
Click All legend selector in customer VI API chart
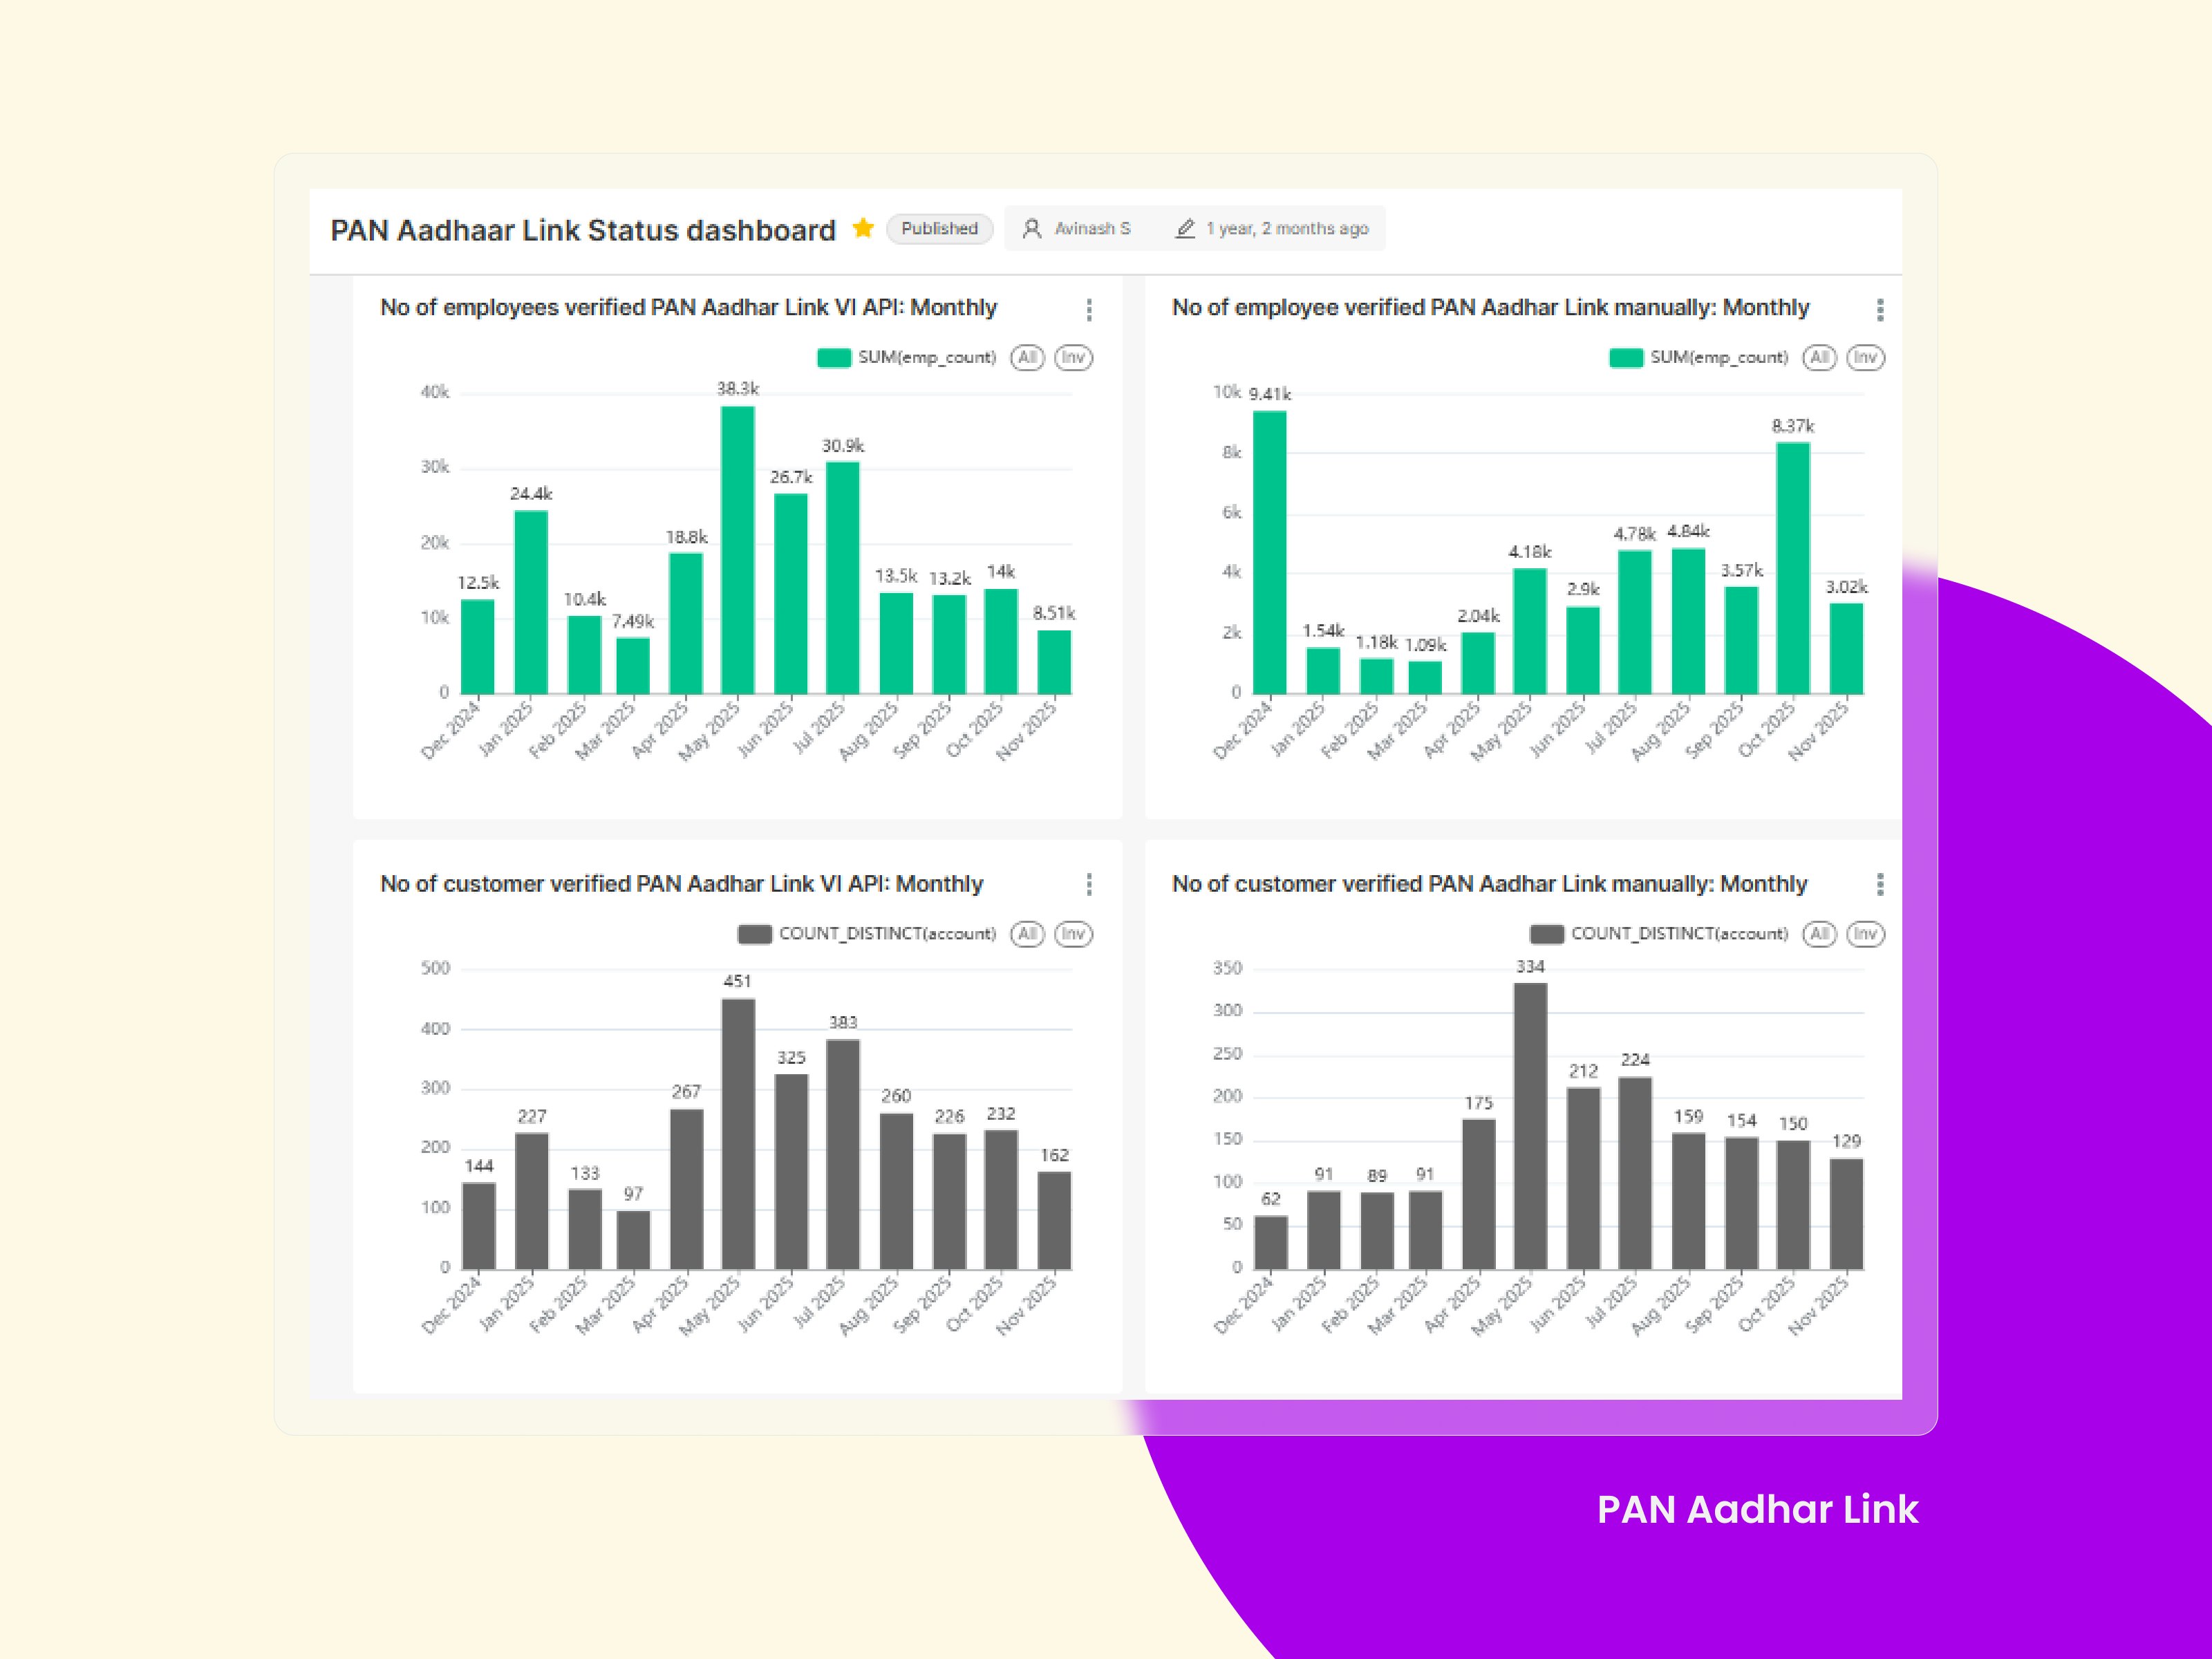point(1027,934)
